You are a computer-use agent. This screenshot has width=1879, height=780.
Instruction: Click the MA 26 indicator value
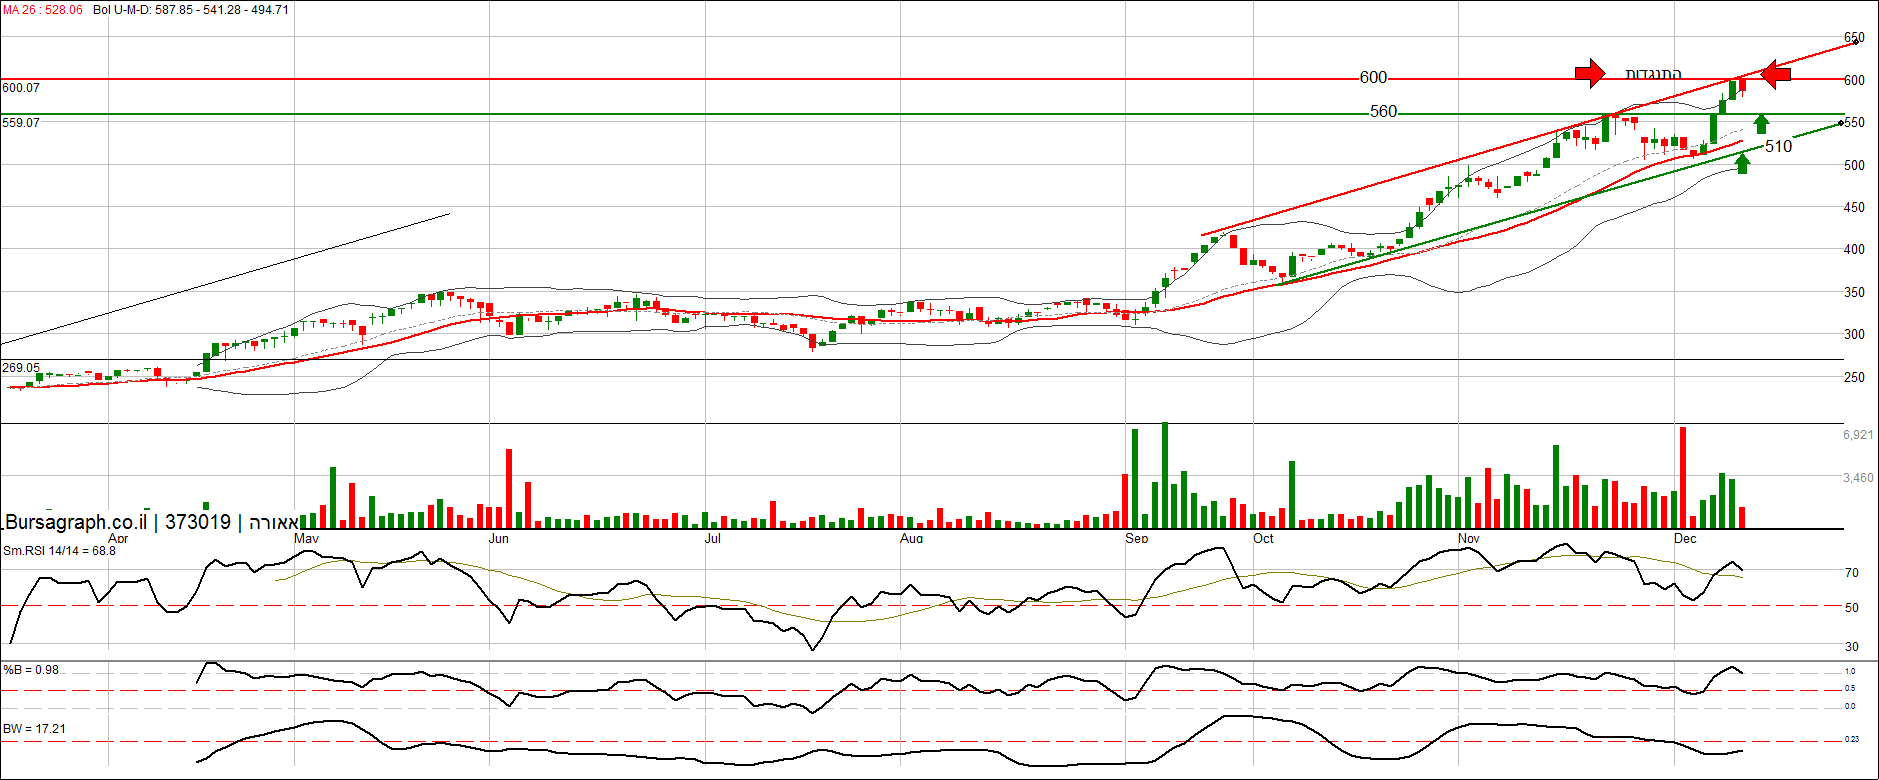click(x=43, y=10)
